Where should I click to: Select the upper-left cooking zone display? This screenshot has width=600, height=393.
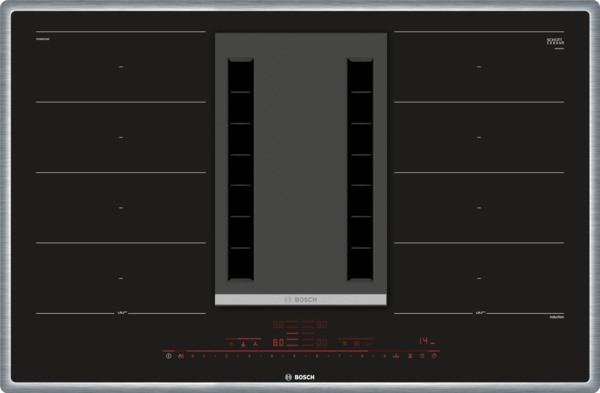click(x=278, y=325)
